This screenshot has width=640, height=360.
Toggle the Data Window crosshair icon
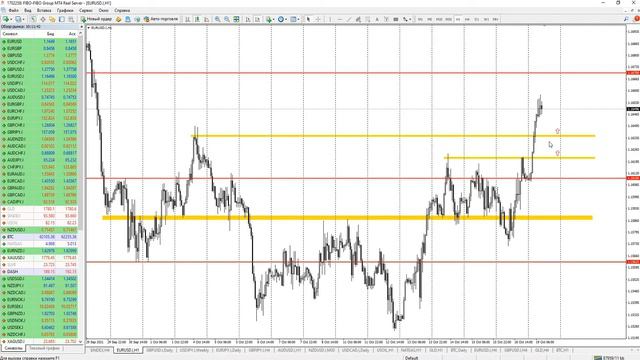pyautogui.click(x=43, y=19)
